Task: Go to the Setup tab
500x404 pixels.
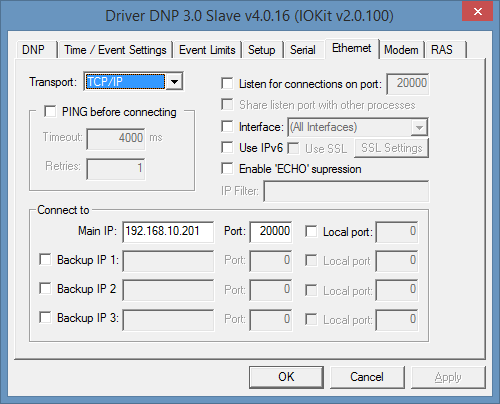Action: [x=262, y=50]
